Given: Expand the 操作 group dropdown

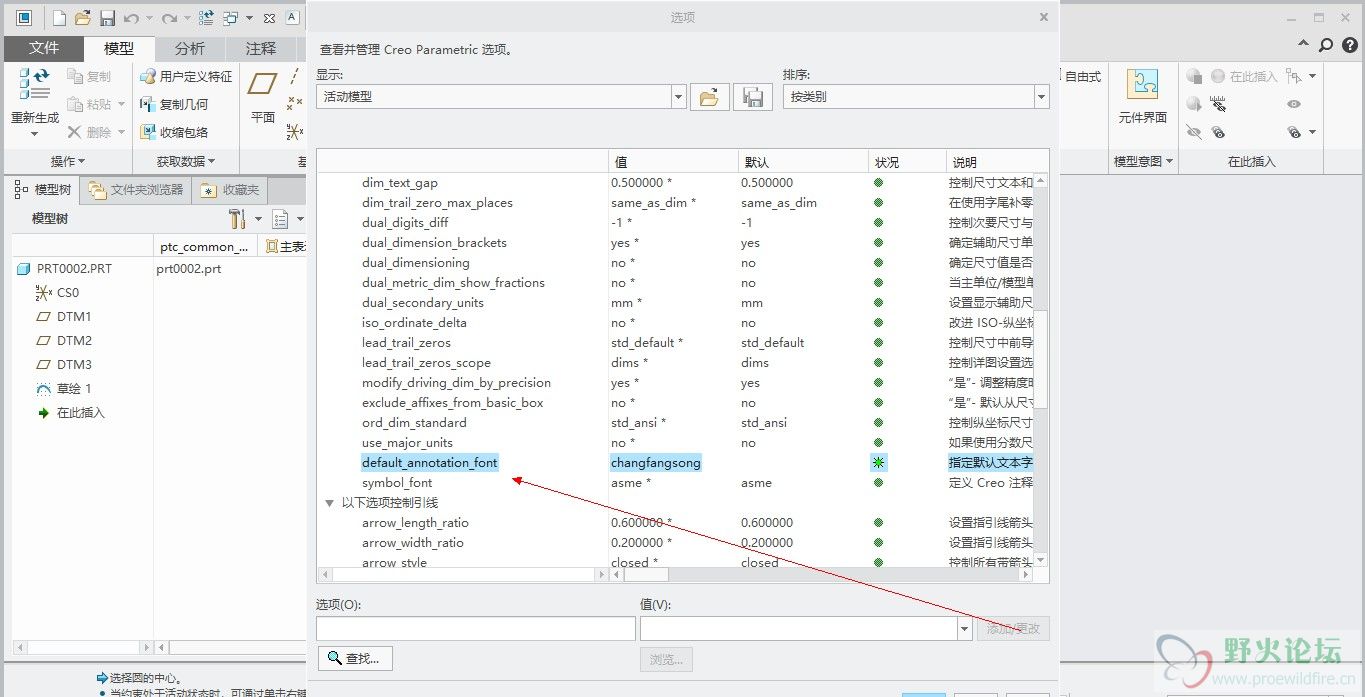Looking at the screenshot, I should click(68, 161).
